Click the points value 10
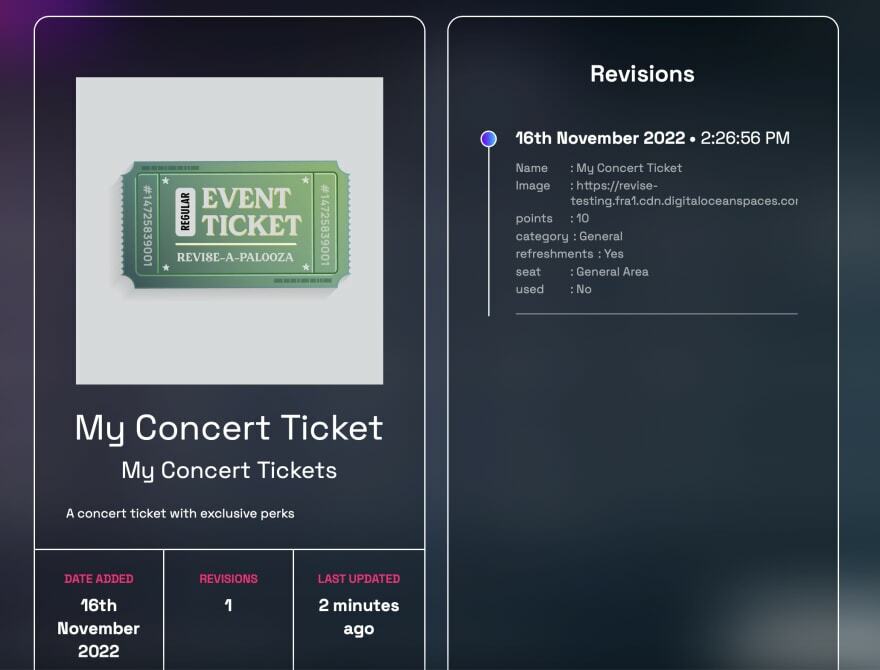This screenshot has width=880, height=670. pos(583,219)
